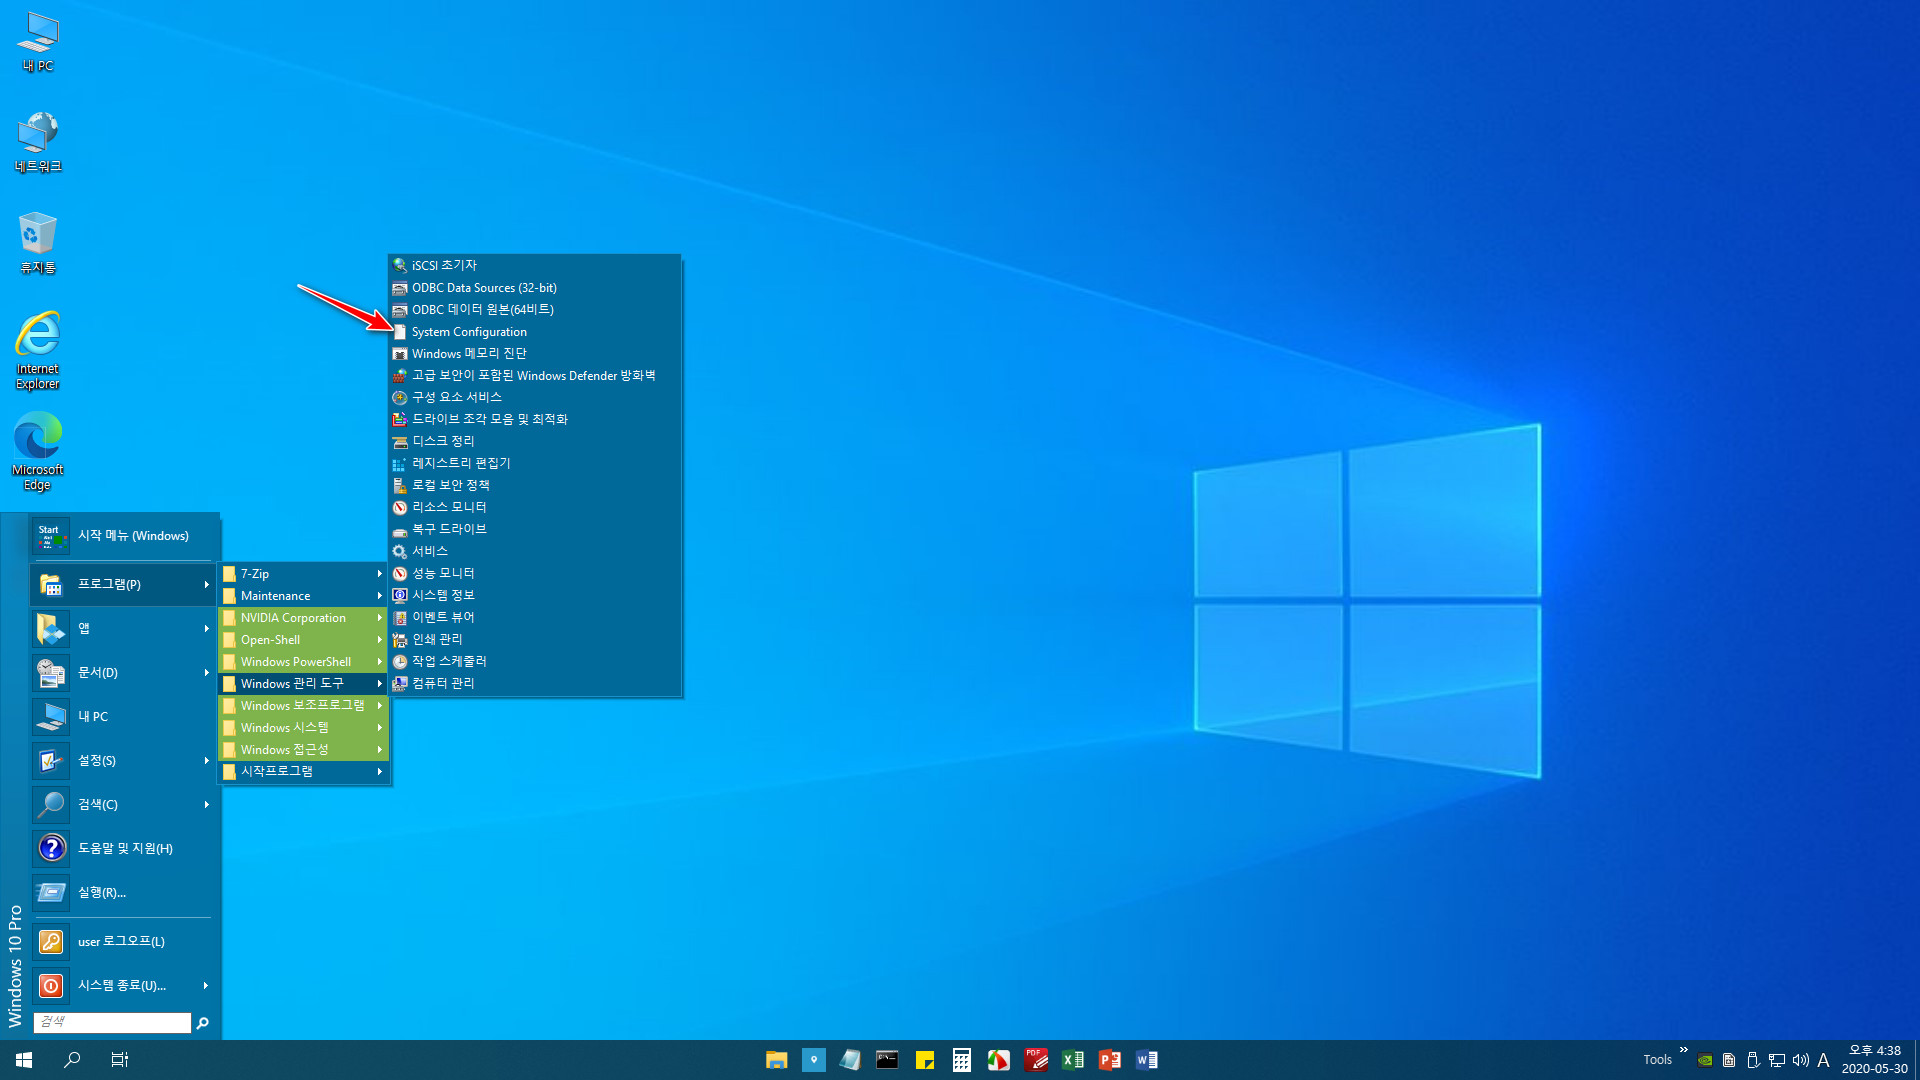Open 디스크 정리
This screenshot has width=1920, height=1080.
point(535,442)
